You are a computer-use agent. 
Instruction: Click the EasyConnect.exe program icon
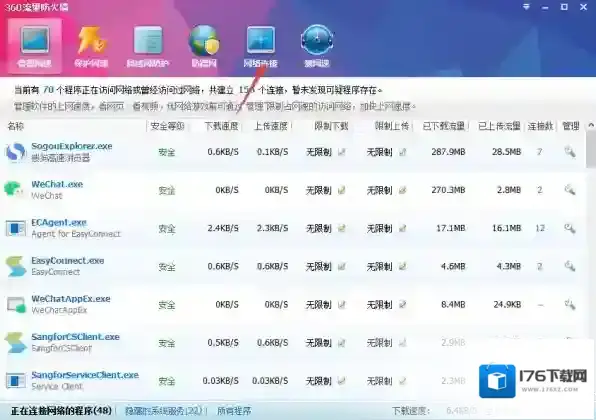16,266
